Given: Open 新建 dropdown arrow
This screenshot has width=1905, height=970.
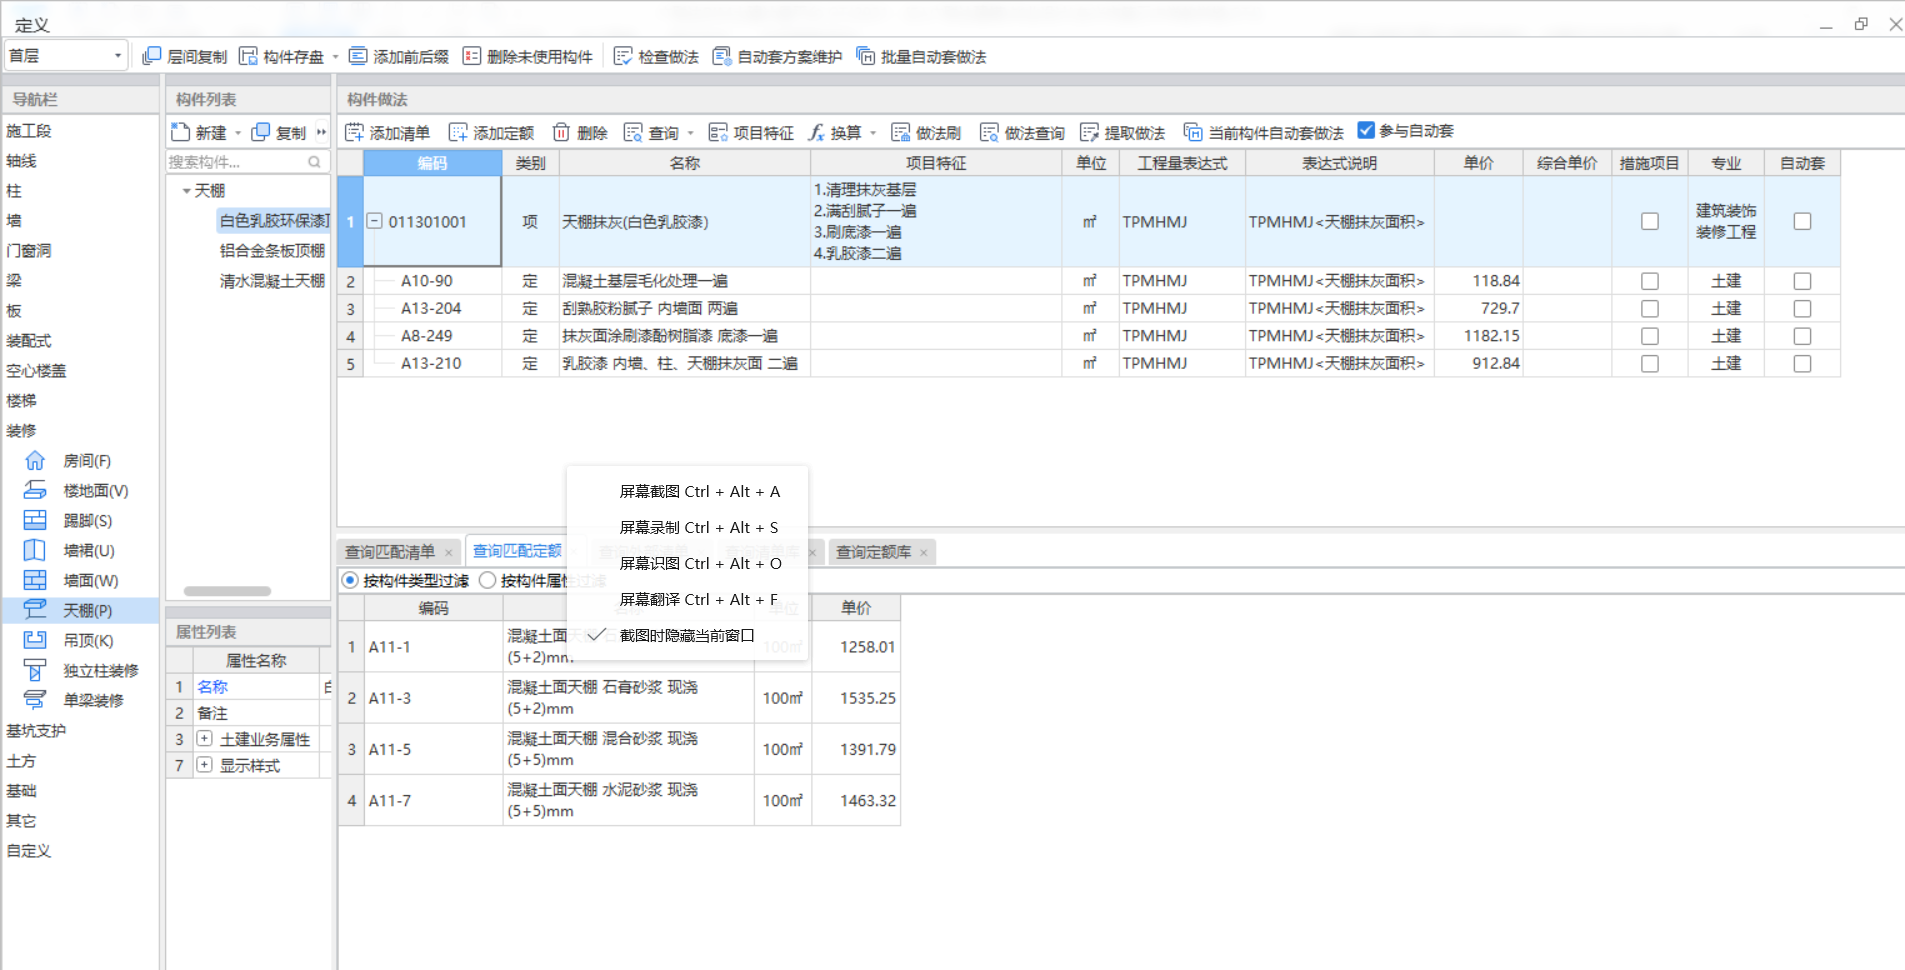Looking at the screenshot, I should (x=238, y=133).
